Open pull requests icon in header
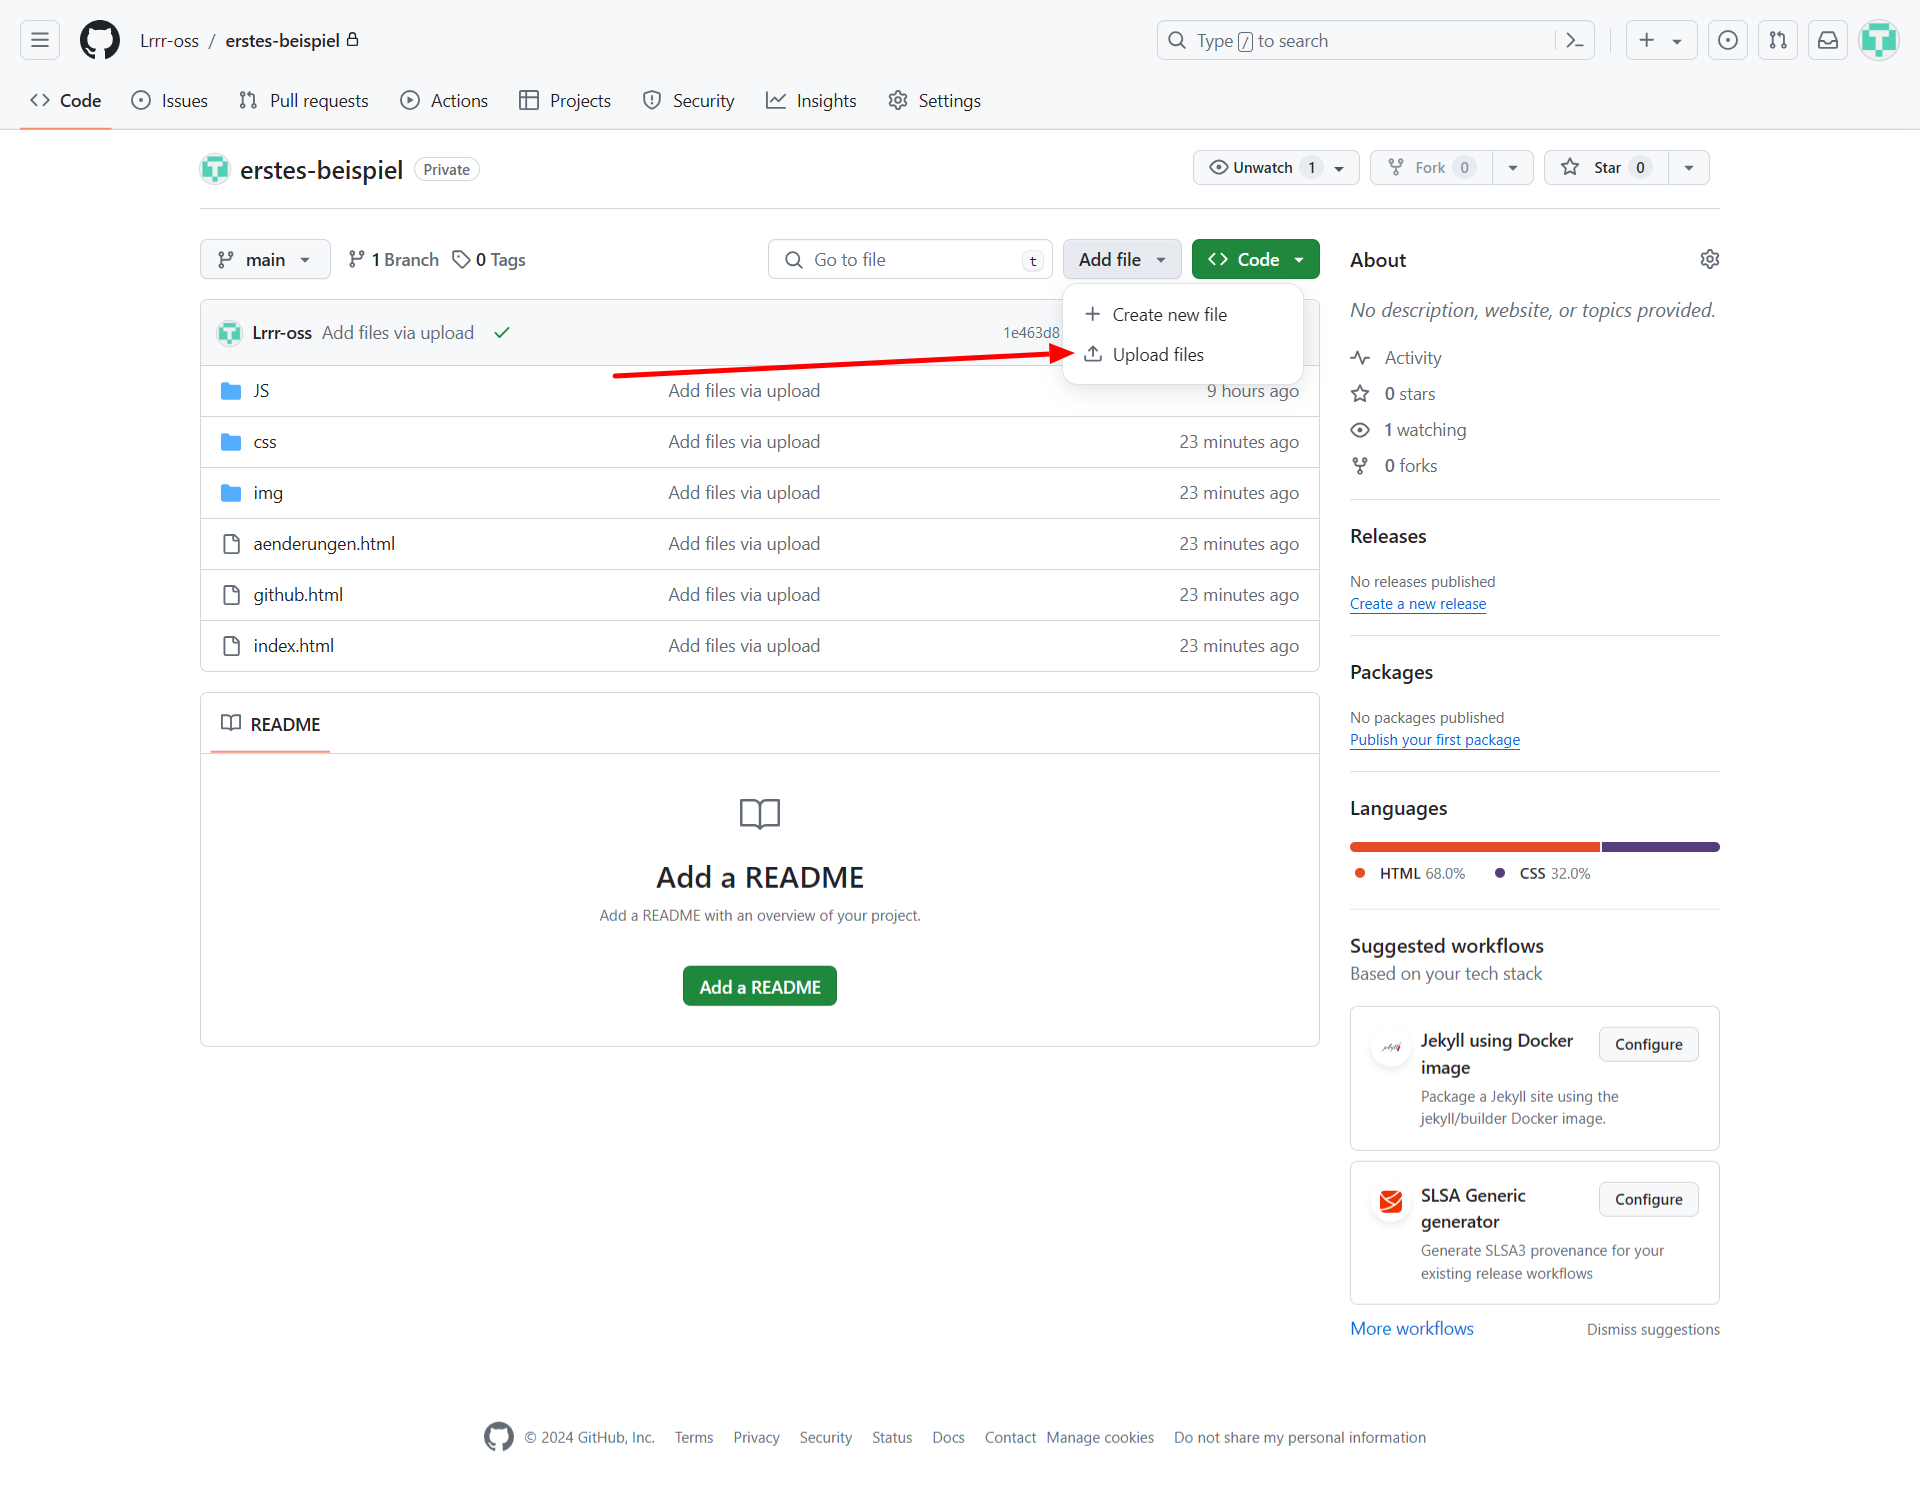The image size is (1920, 1503). click(x=1777, y=40)
